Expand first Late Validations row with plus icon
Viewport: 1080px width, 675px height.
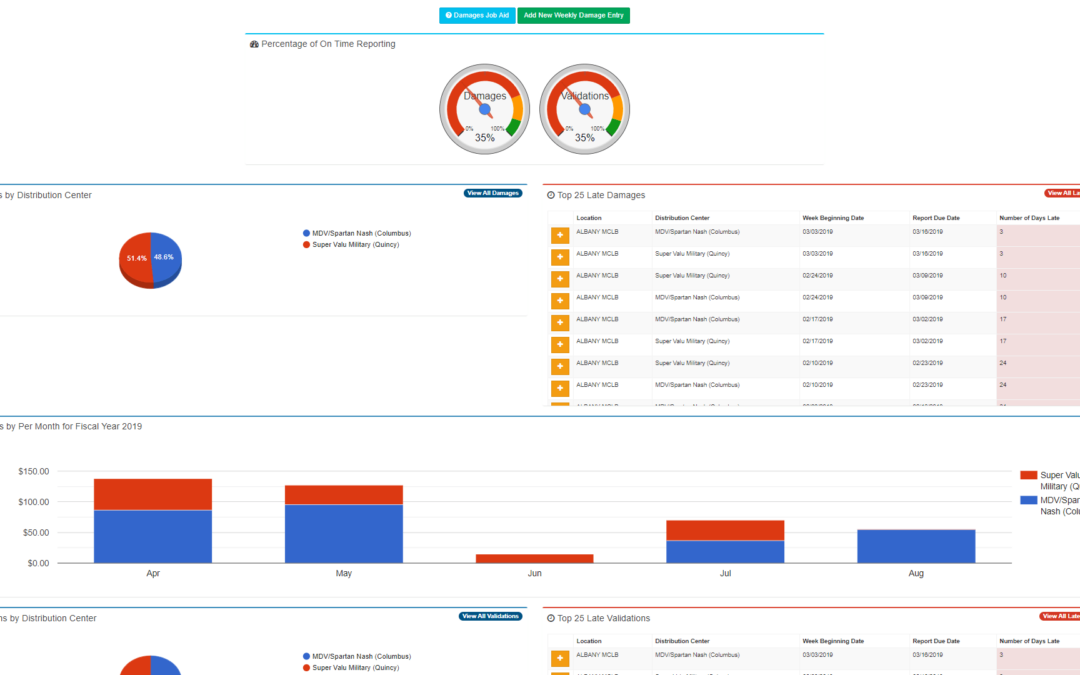[x=560, y=658]
